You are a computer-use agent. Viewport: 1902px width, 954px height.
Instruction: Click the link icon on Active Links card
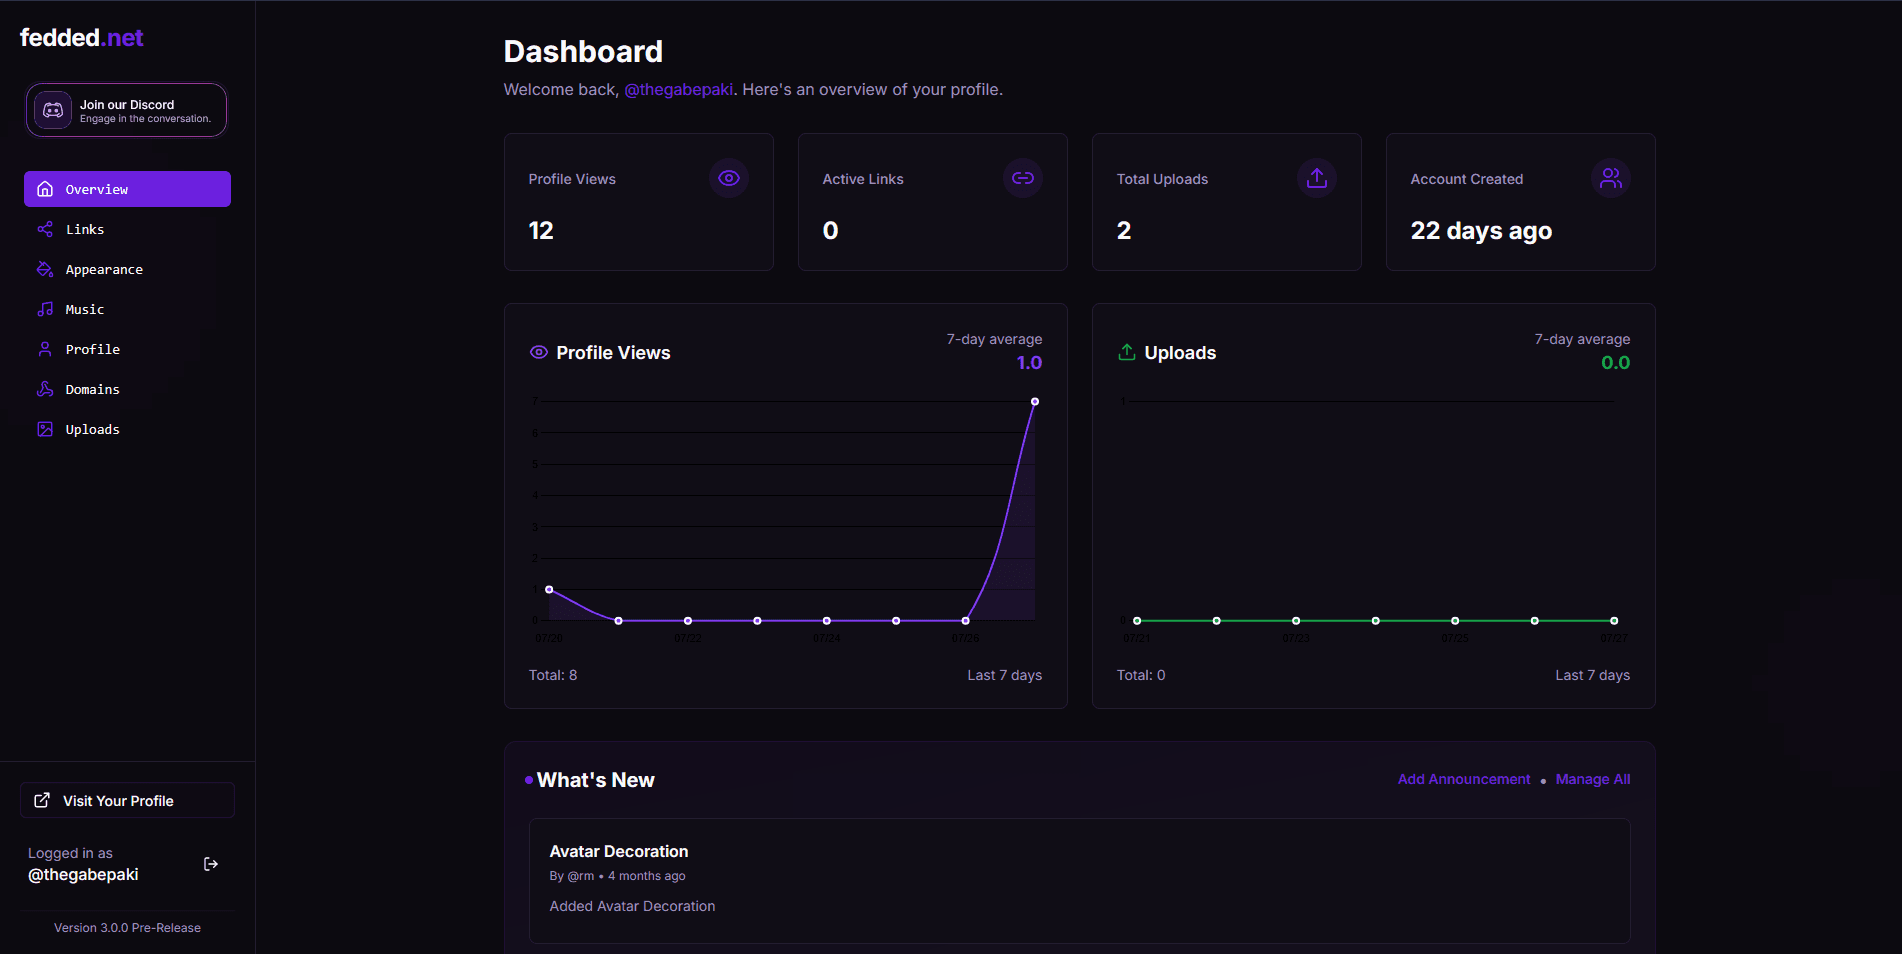(1022, 178)
